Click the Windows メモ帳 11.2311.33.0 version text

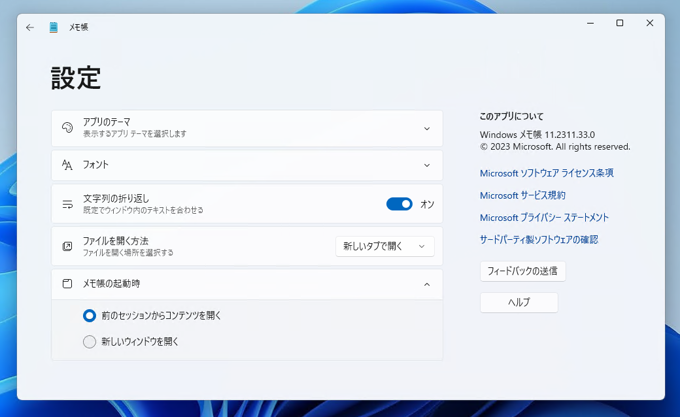(537, 135)
